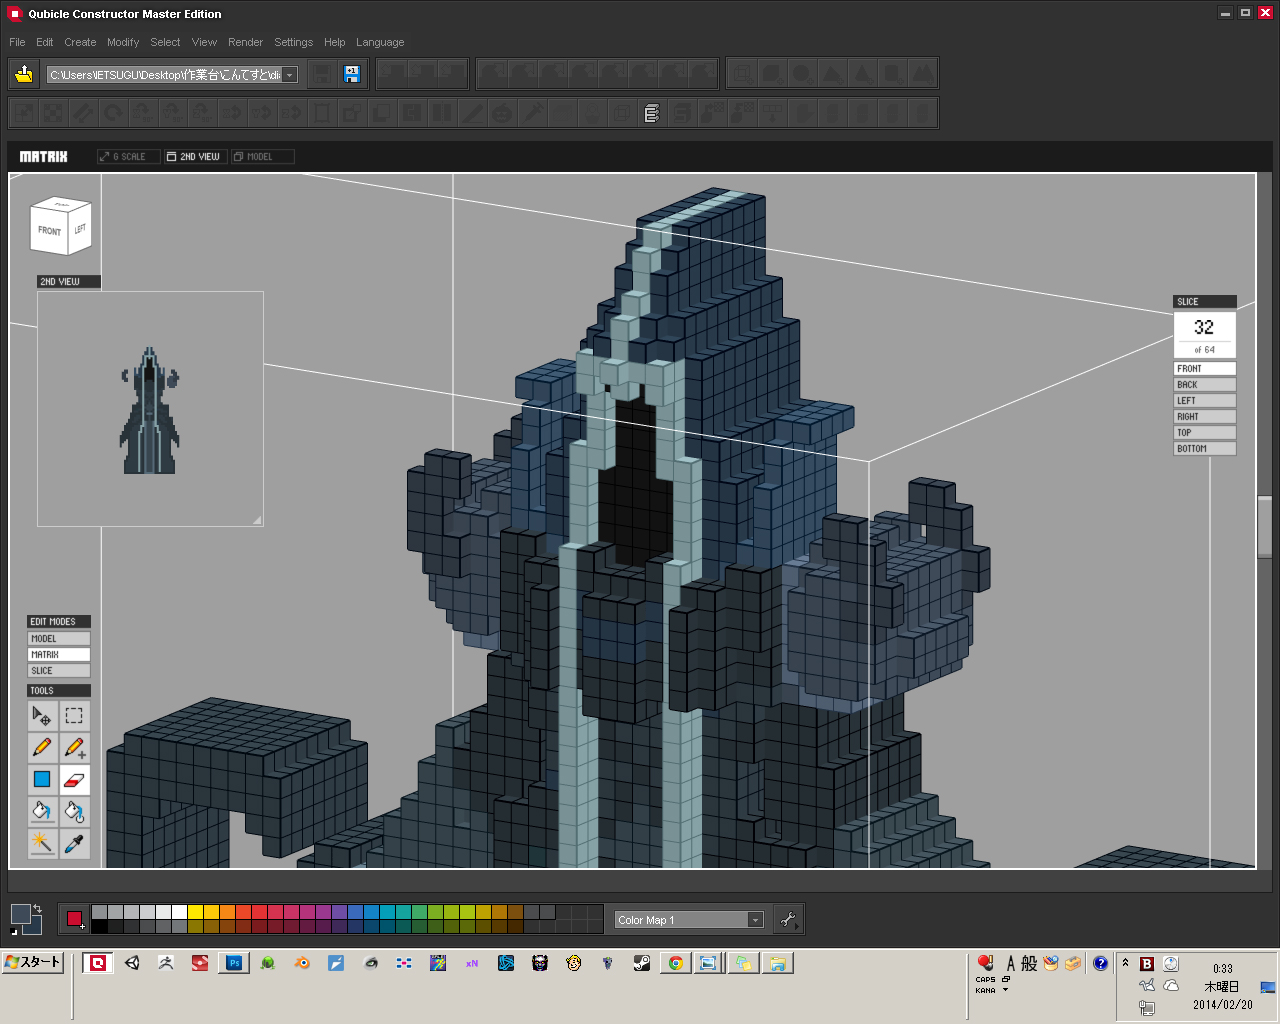Select the dashed box selection tool
This screenshot has width=1280, height=1024.
click(x=74, y=716)
